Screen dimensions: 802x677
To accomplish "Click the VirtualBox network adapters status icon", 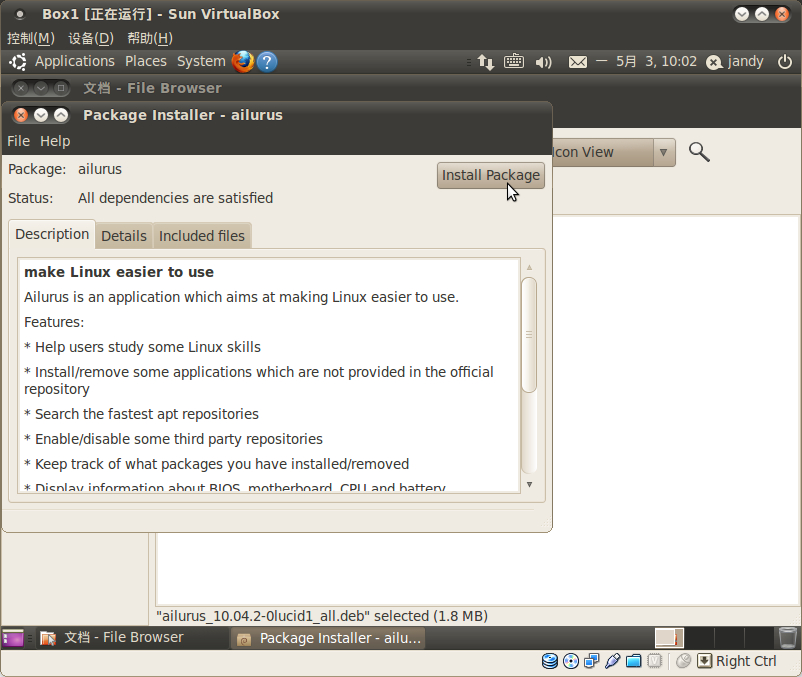I will [x=592, y=661].
